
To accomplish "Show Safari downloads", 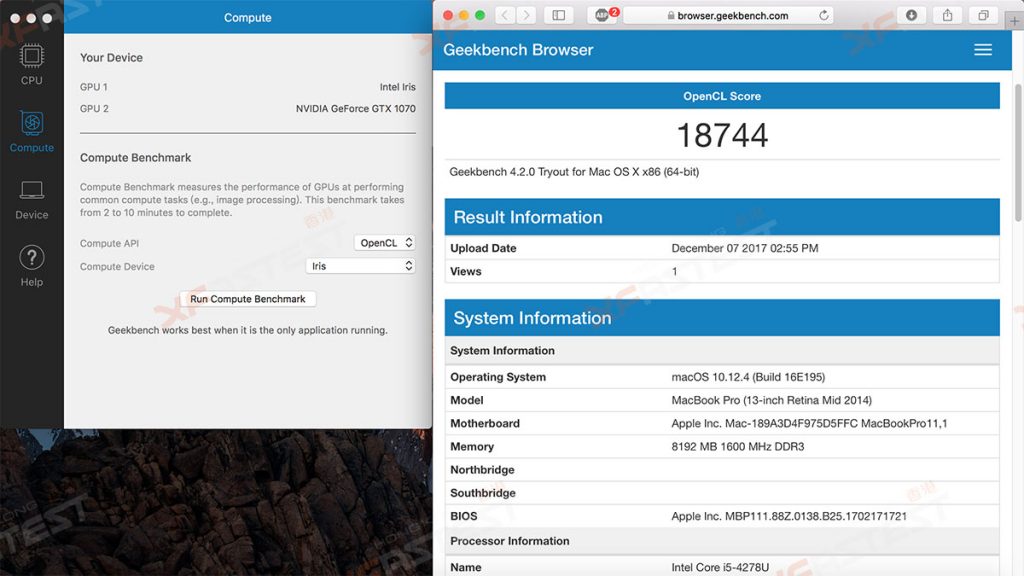I will pos(911,15).
